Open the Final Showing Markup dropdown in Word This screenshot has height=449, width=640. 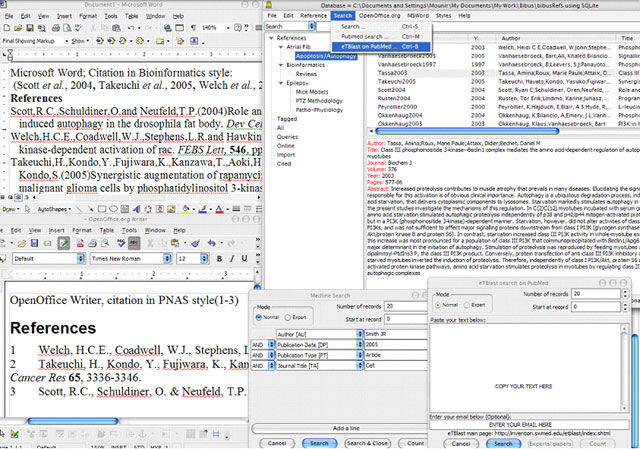coord(67,41)
